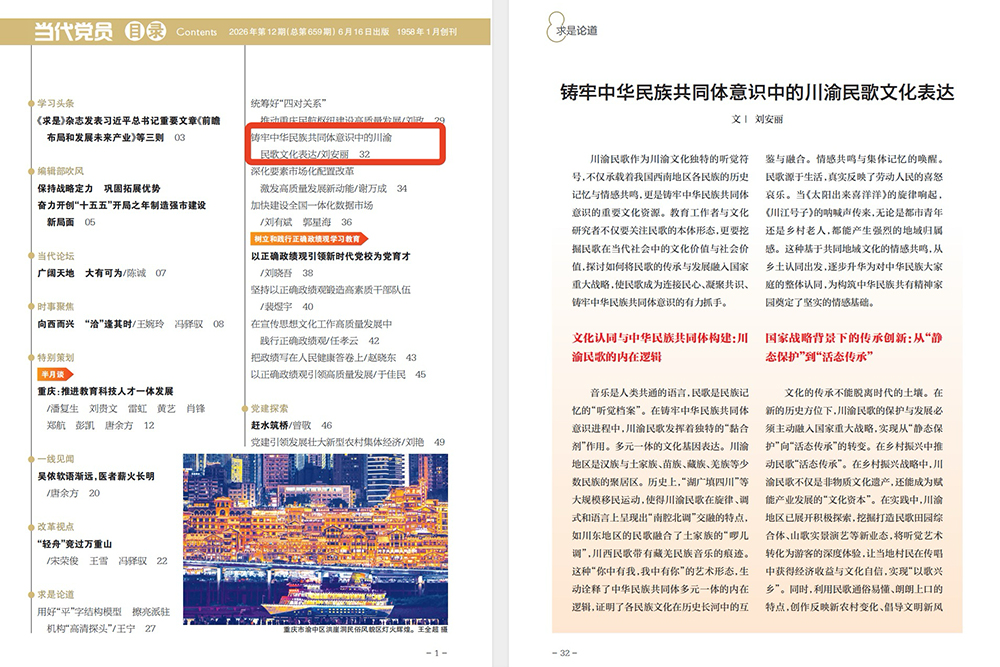Screen dimensions: 1000x667
Task: Open entry 把政绩写在人民健康答卷上/赵晓东
Action: coord(333,358)
